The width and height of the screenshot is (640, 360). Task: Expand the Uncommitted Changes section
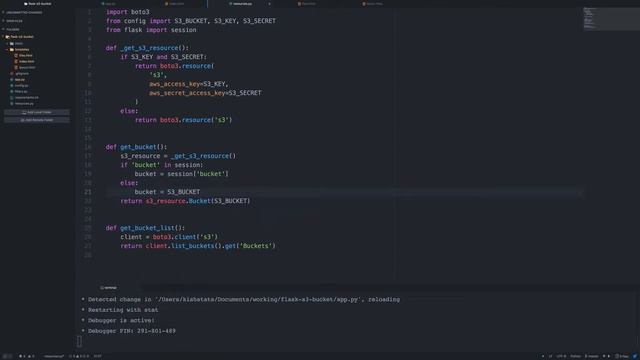tap(3, 12)
